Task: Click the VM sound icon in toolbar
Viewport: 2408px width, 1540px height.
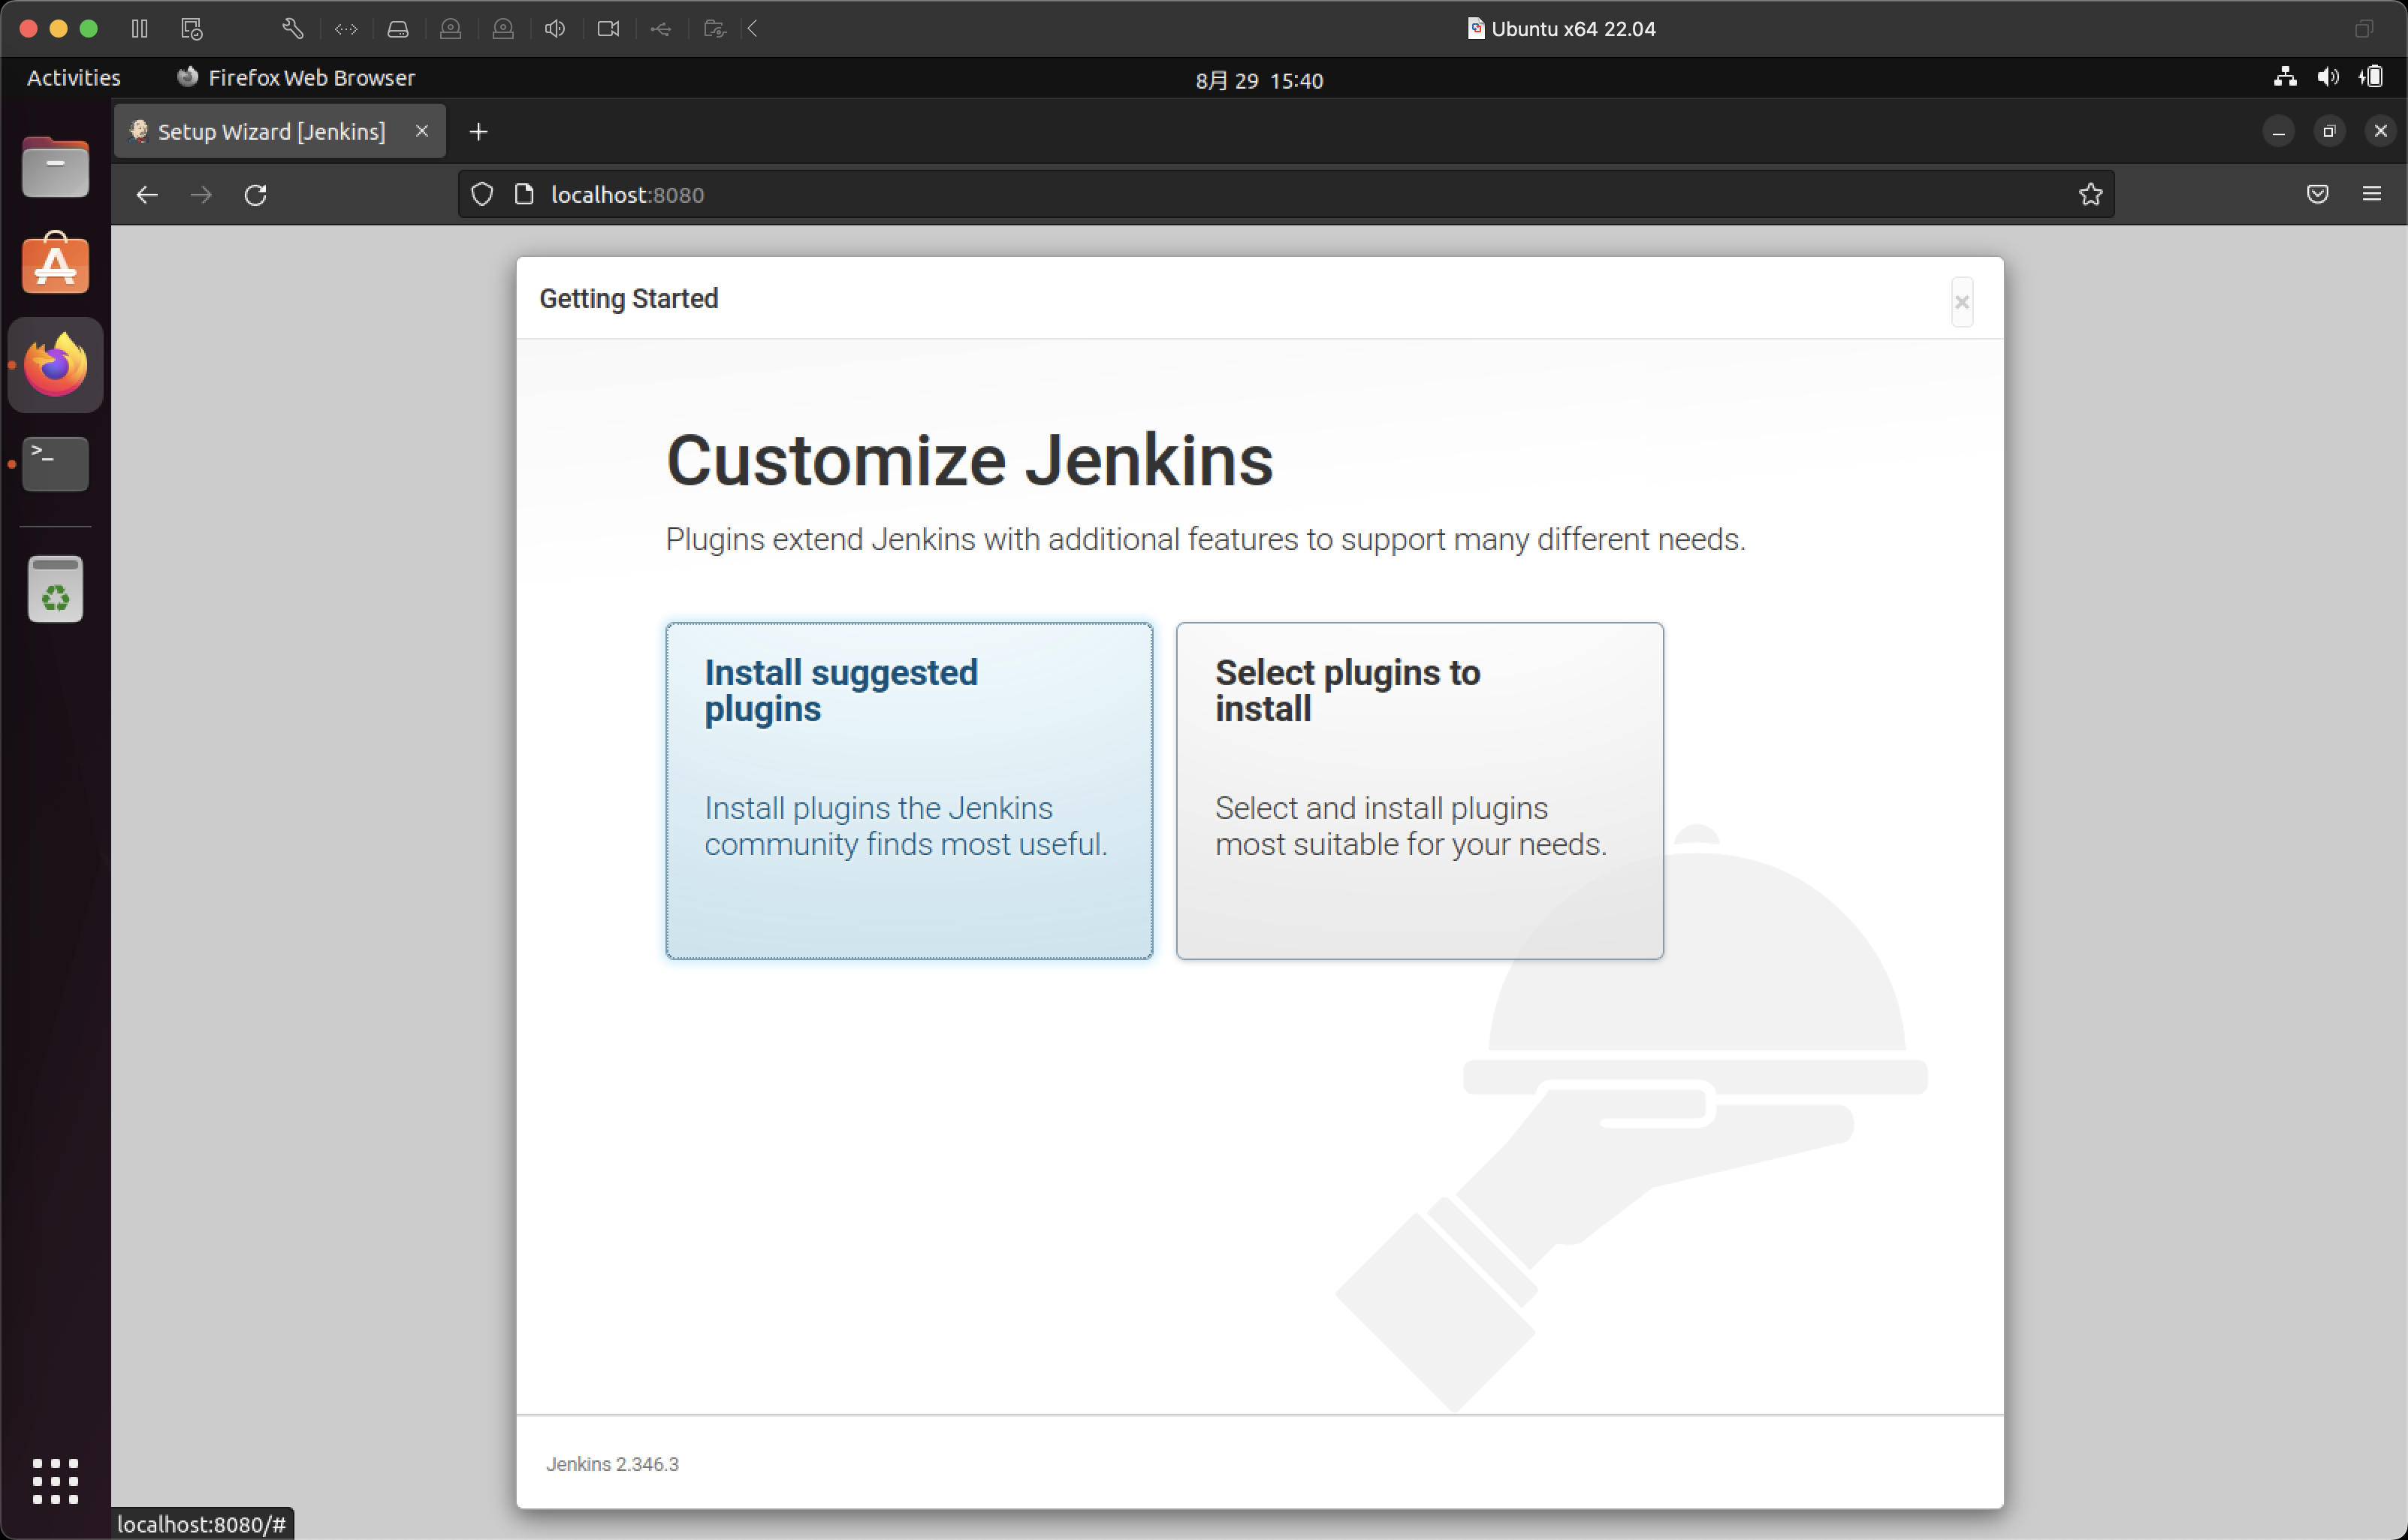Action: click(555, 28)
